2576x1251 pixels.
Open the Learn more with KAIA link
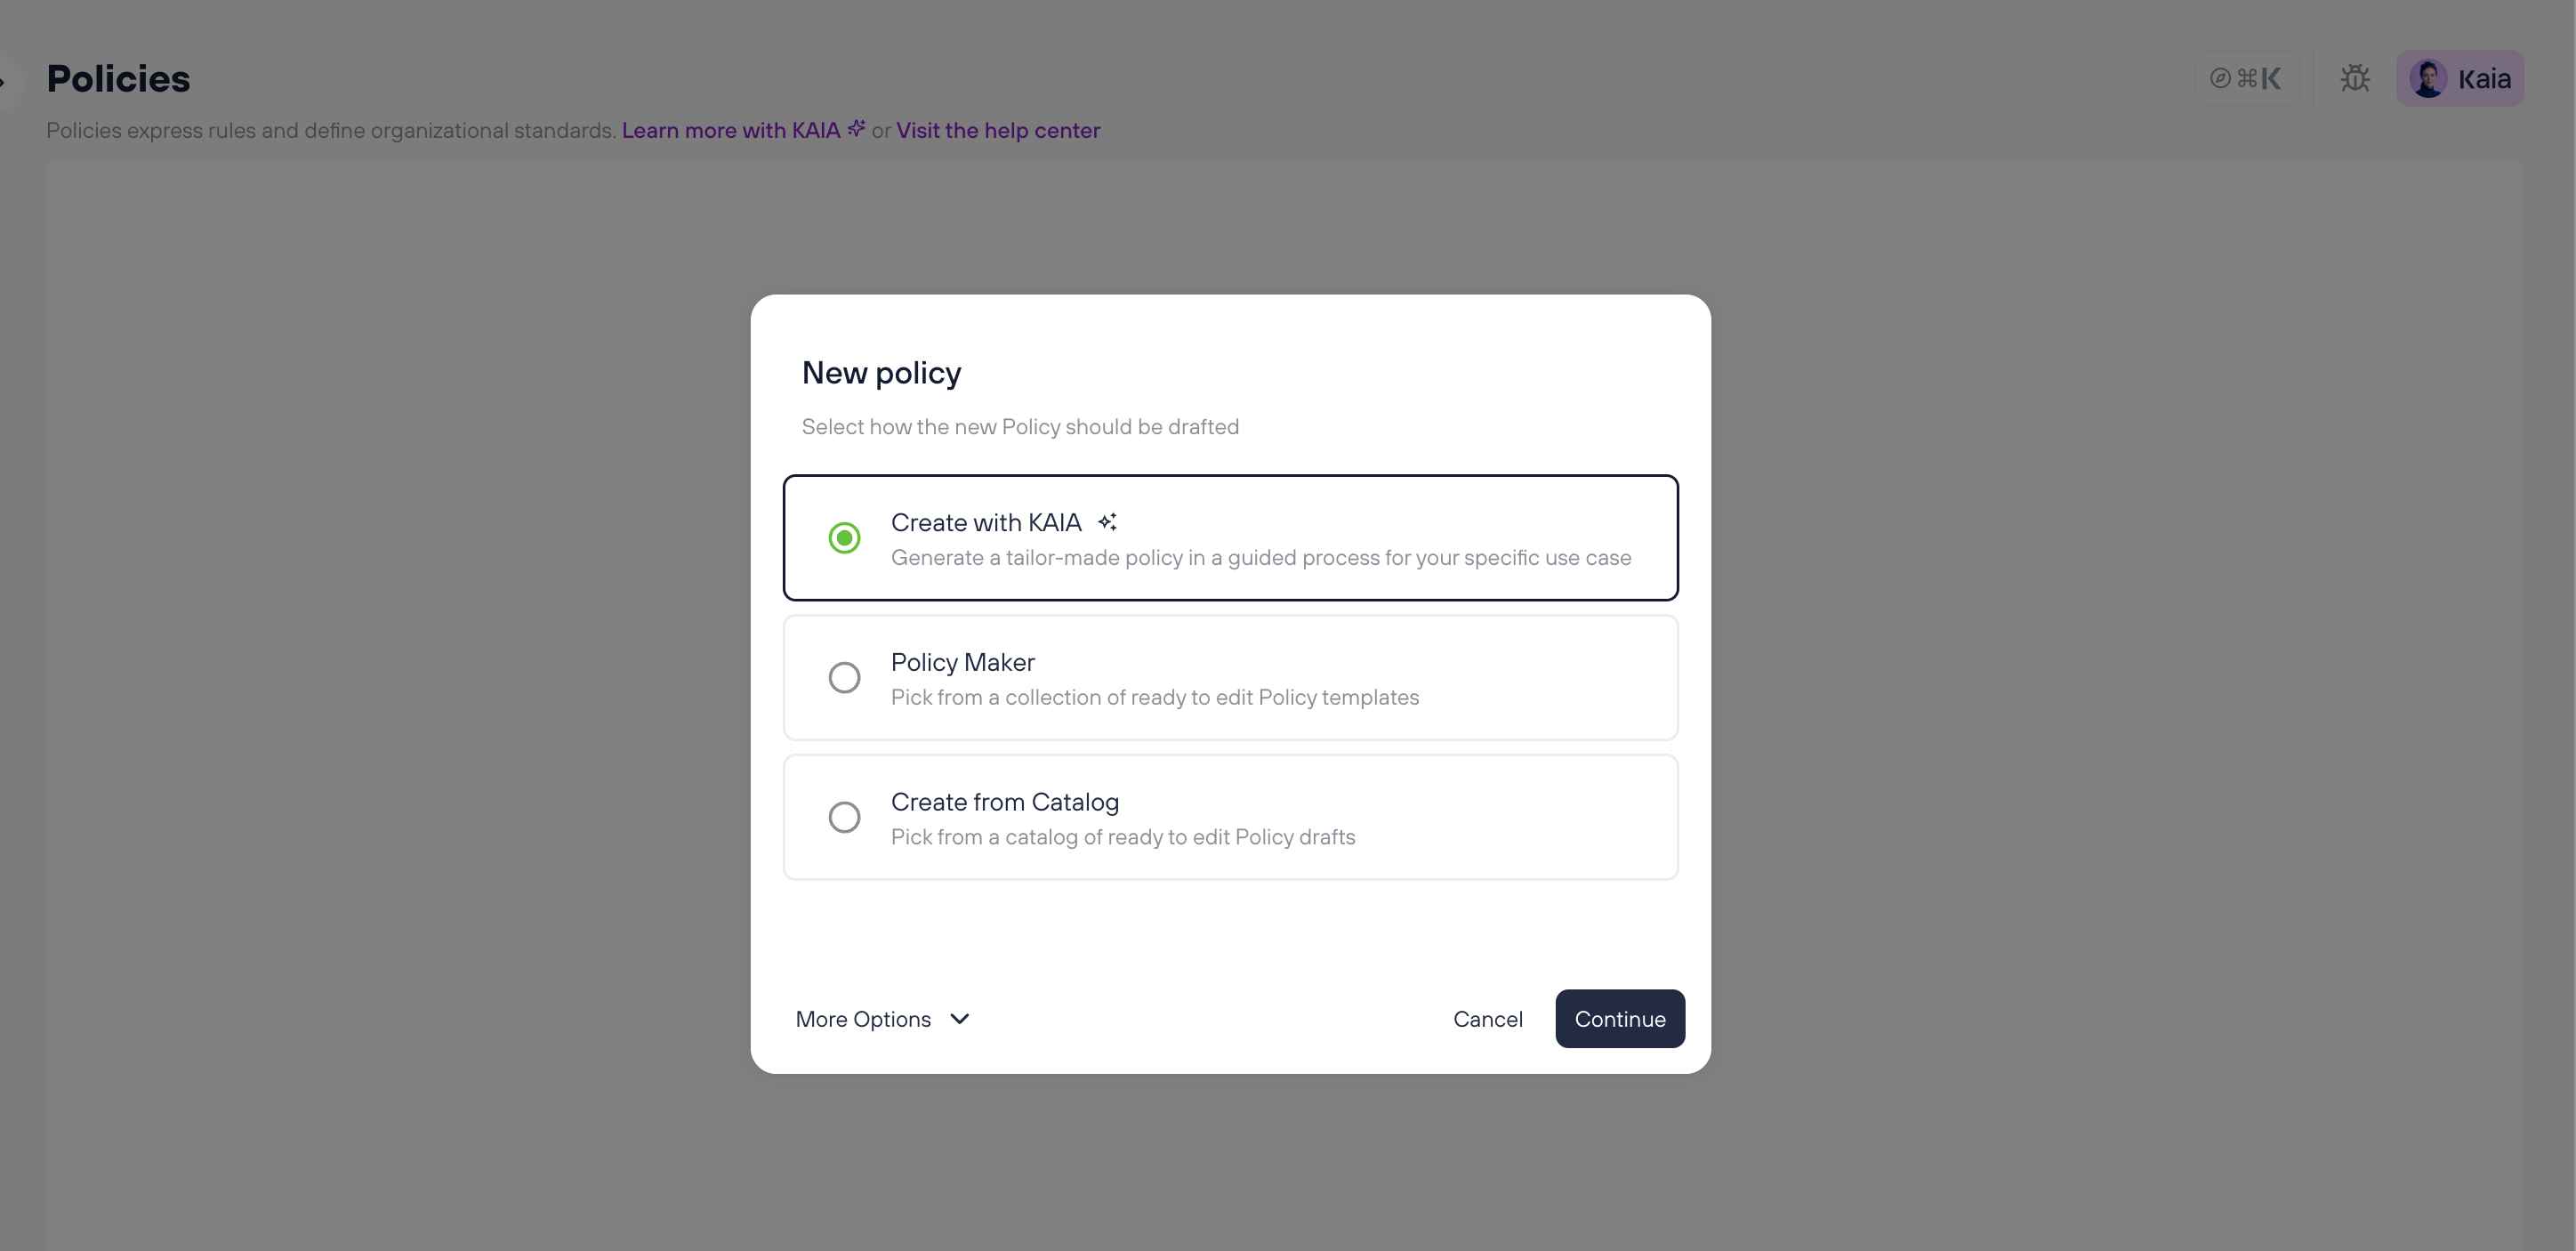coord(731,131)
